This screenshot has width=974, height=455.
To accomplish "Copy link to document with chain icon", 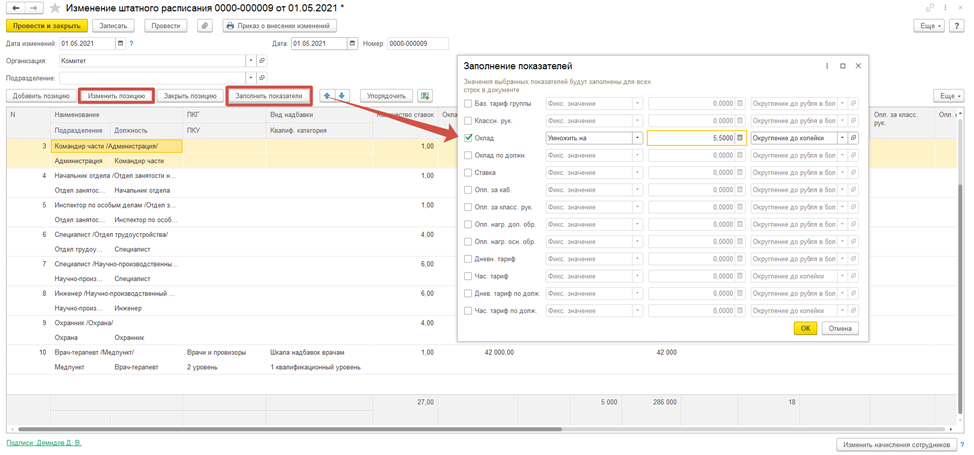I will coord(929,7).
